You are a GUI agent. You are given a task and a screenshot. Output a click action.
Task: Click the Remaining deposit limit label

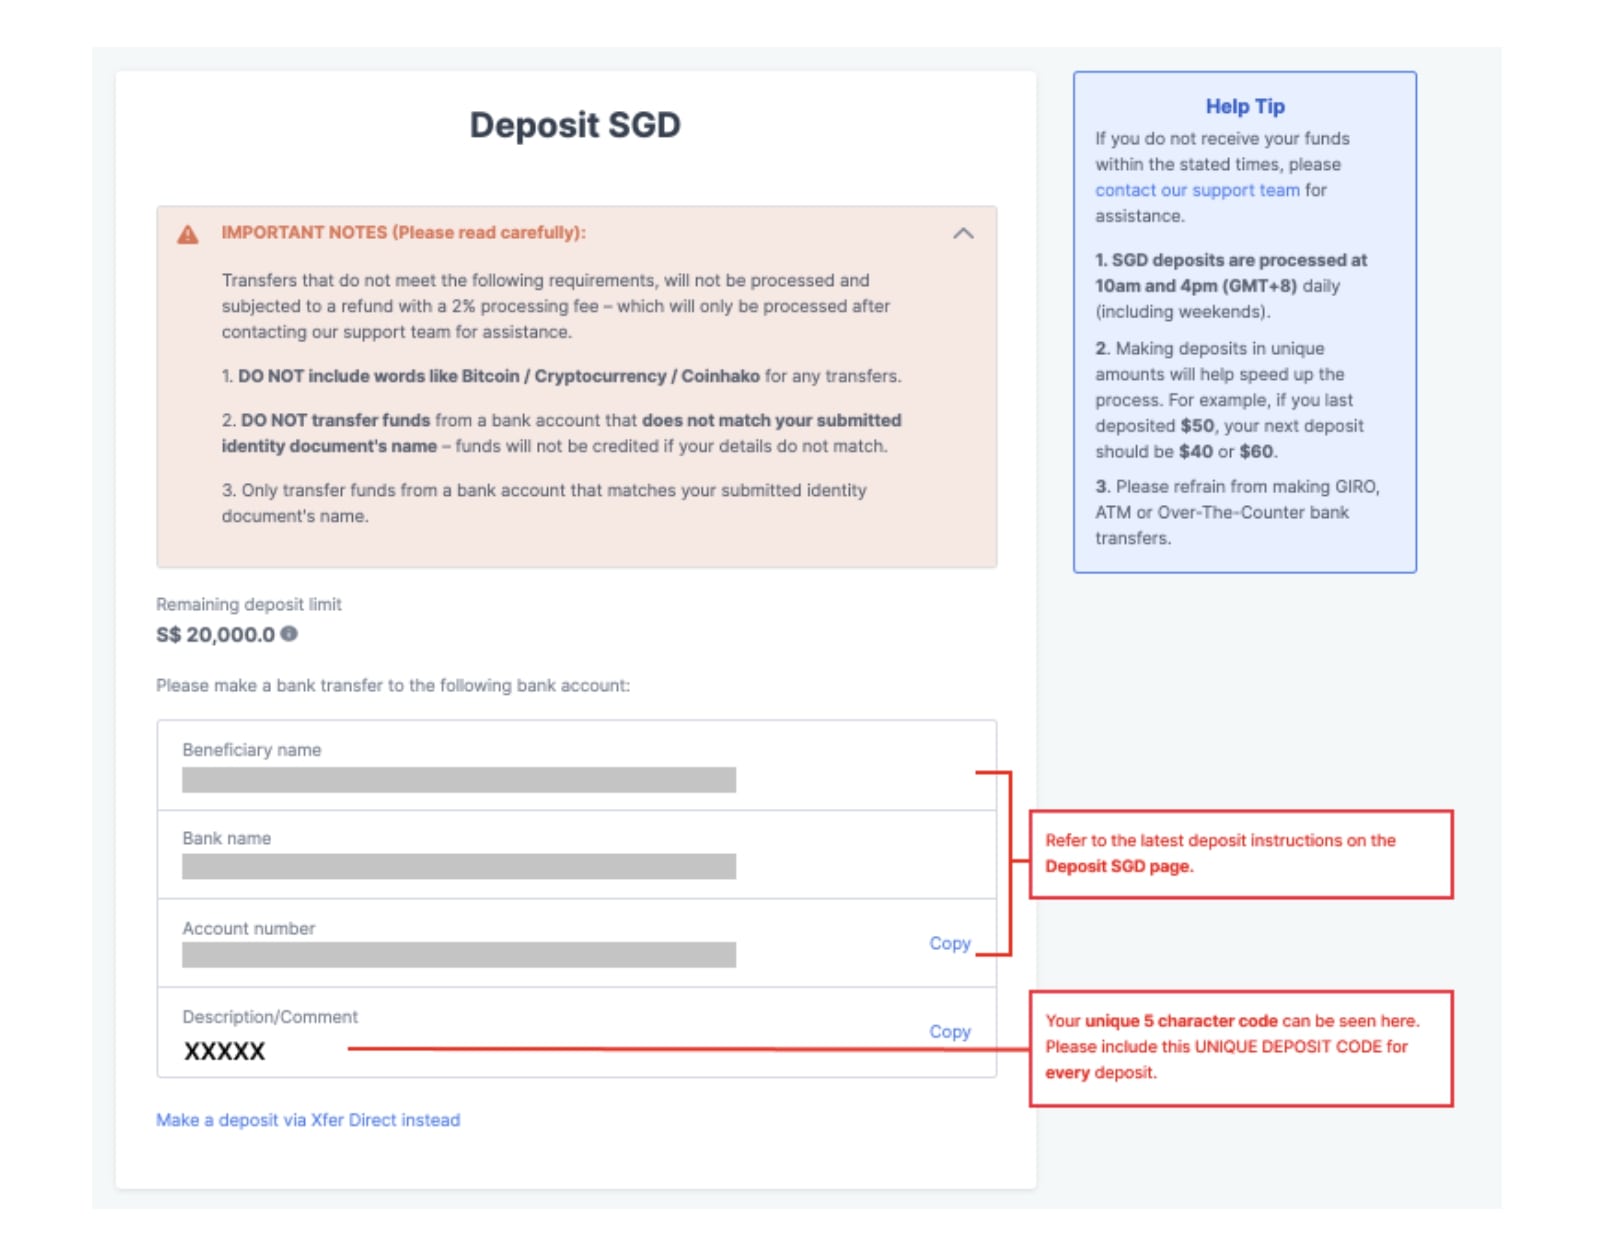click(249, 604)
